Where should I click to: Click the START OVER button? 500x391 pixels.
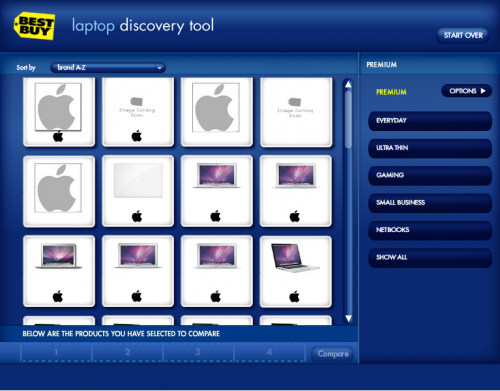click(463, 35)
